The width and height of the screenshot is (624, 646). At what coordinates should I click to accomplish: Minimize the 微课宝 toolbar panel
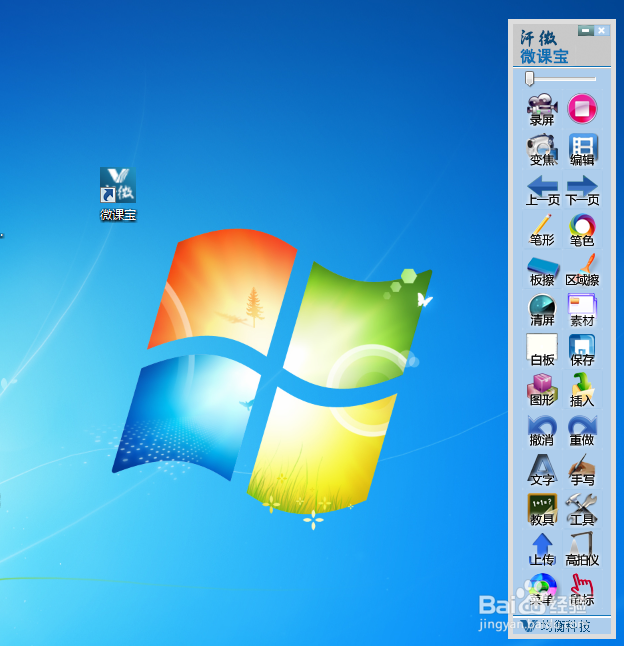click(585, 30)
